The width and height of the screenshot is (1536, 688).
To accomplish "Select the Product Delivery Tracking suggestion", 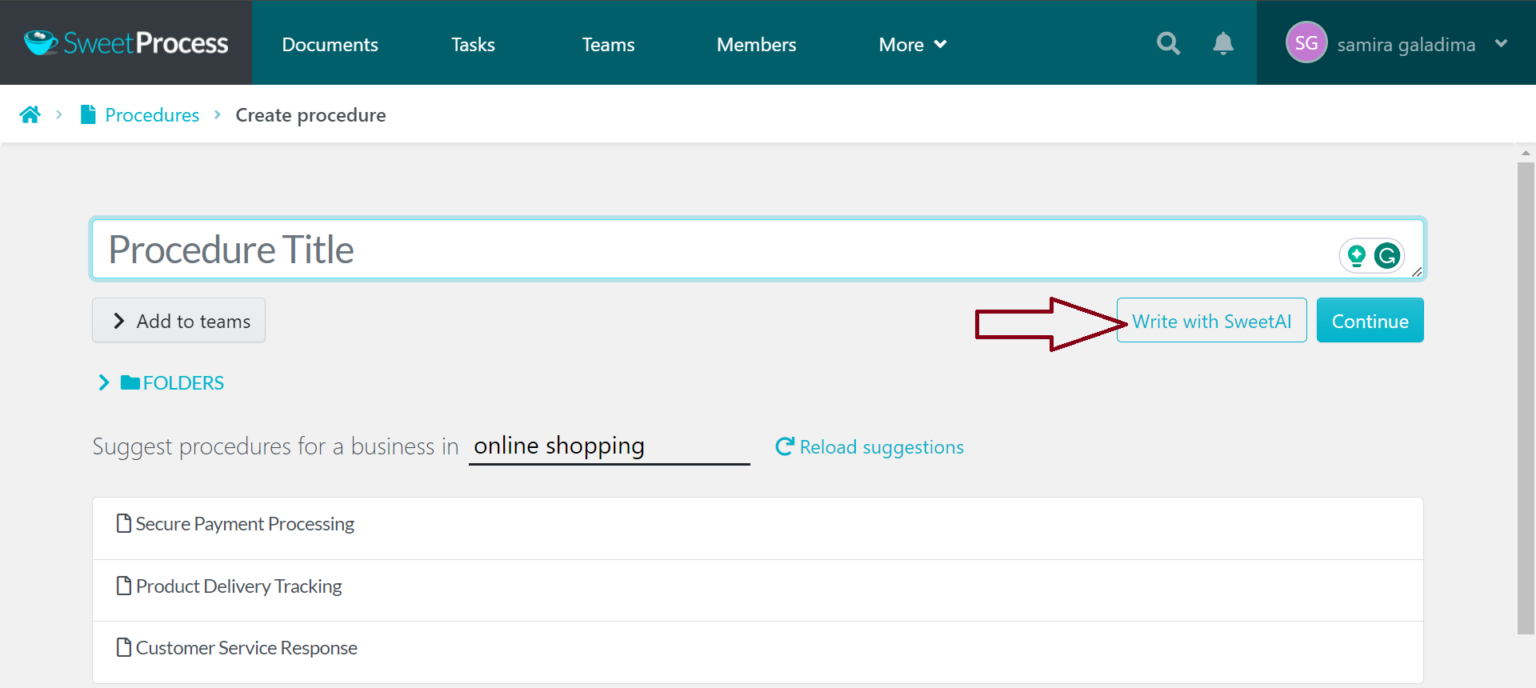I will click(x=757, y=590).
